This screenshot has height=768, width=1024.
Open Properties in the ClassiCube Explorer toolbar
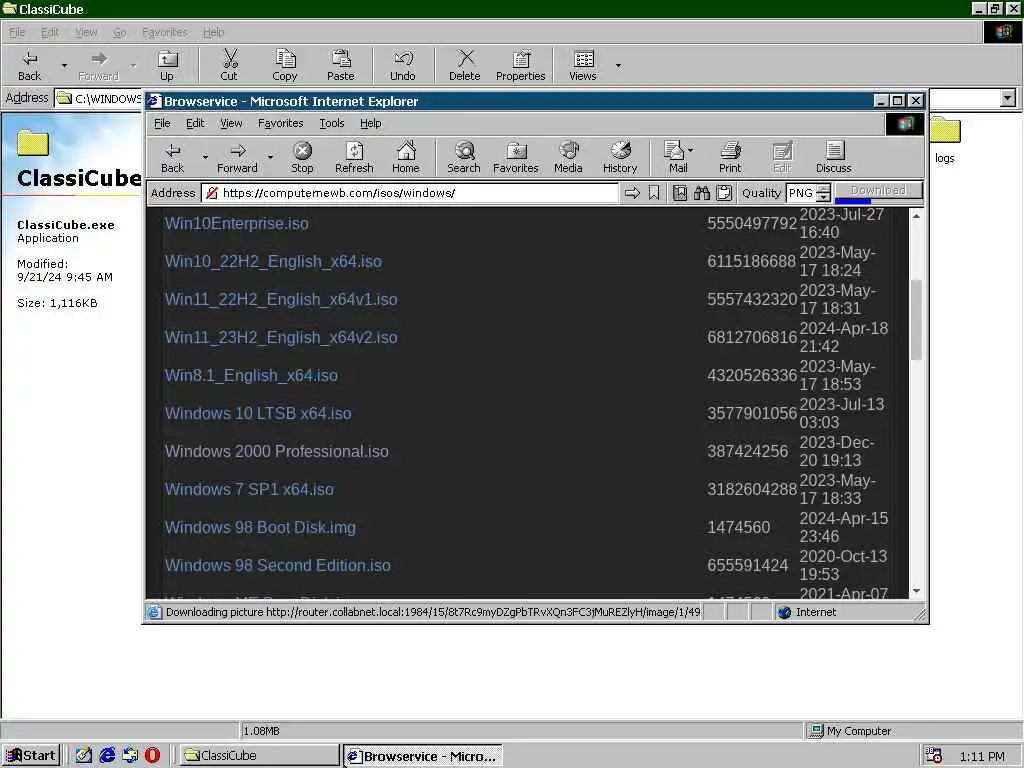point(520,65)
